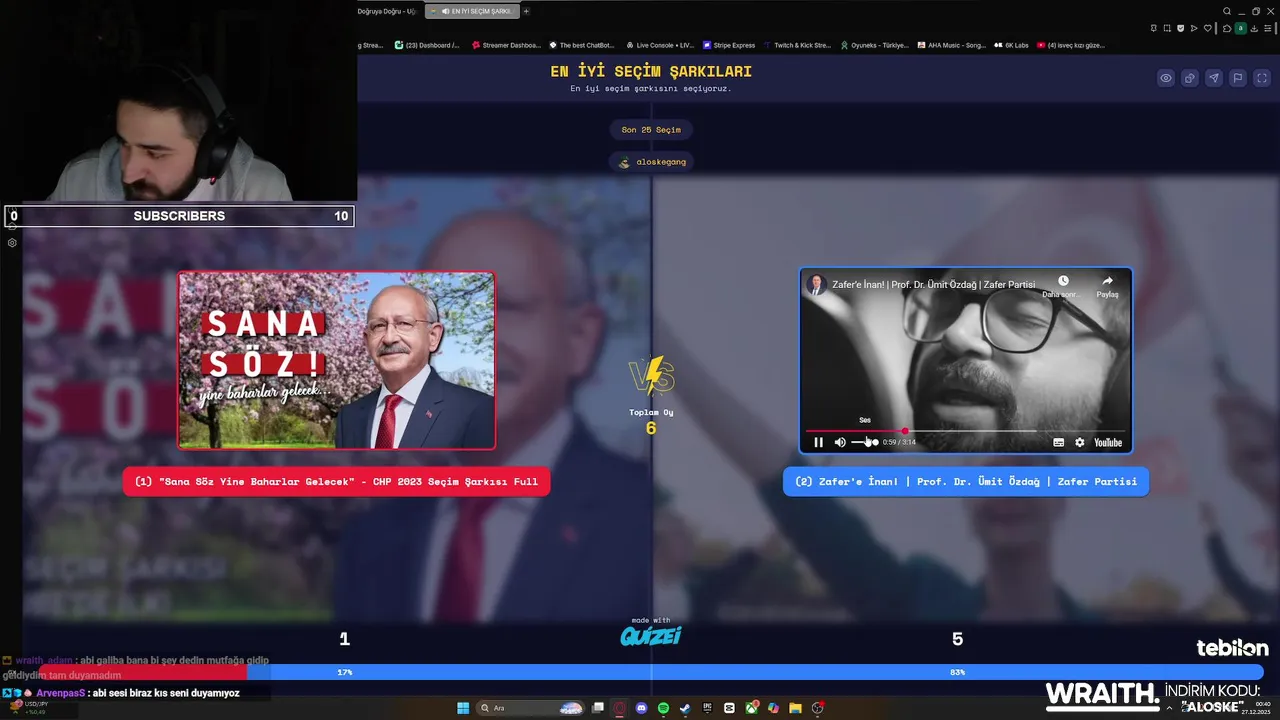Screen dimensions: 1280x720
Task: Open the Windows Start menu
Action: [463, 708]
